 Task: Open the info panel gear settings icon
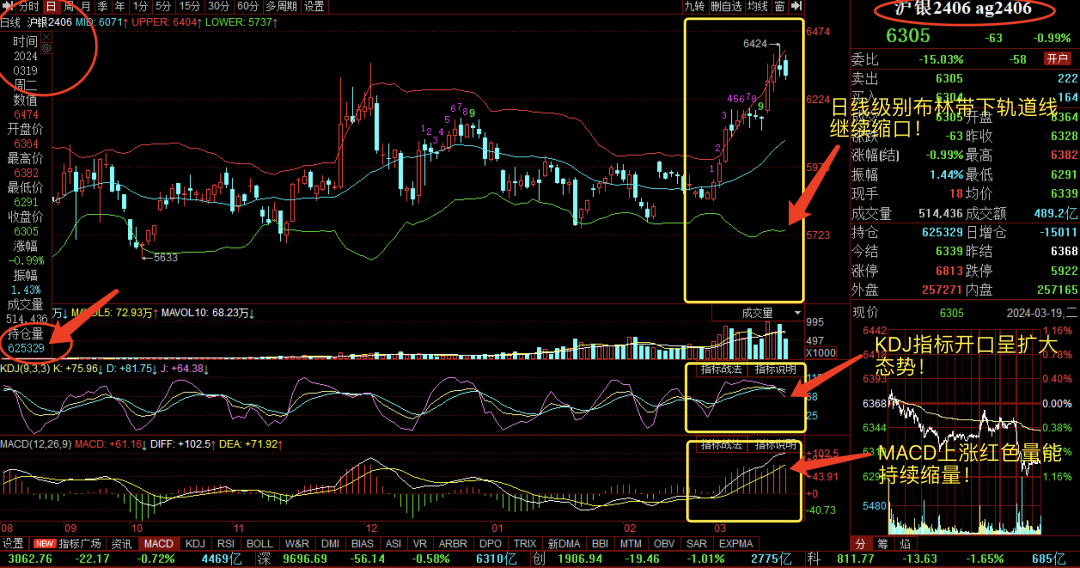pos(45,47)
